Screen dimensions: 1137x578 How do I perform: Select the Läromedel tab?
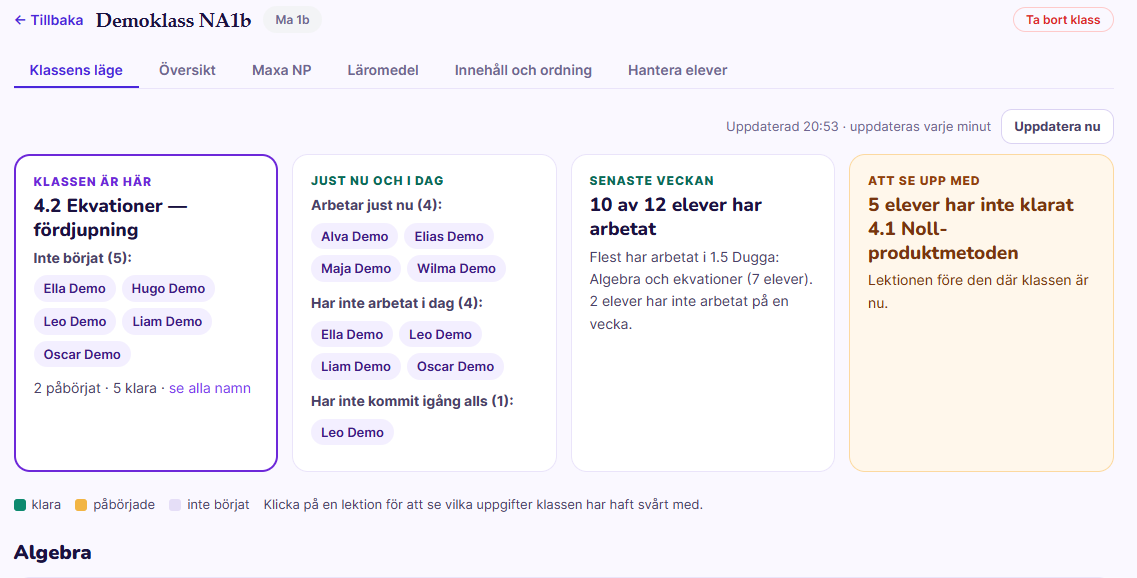(383, 70)
